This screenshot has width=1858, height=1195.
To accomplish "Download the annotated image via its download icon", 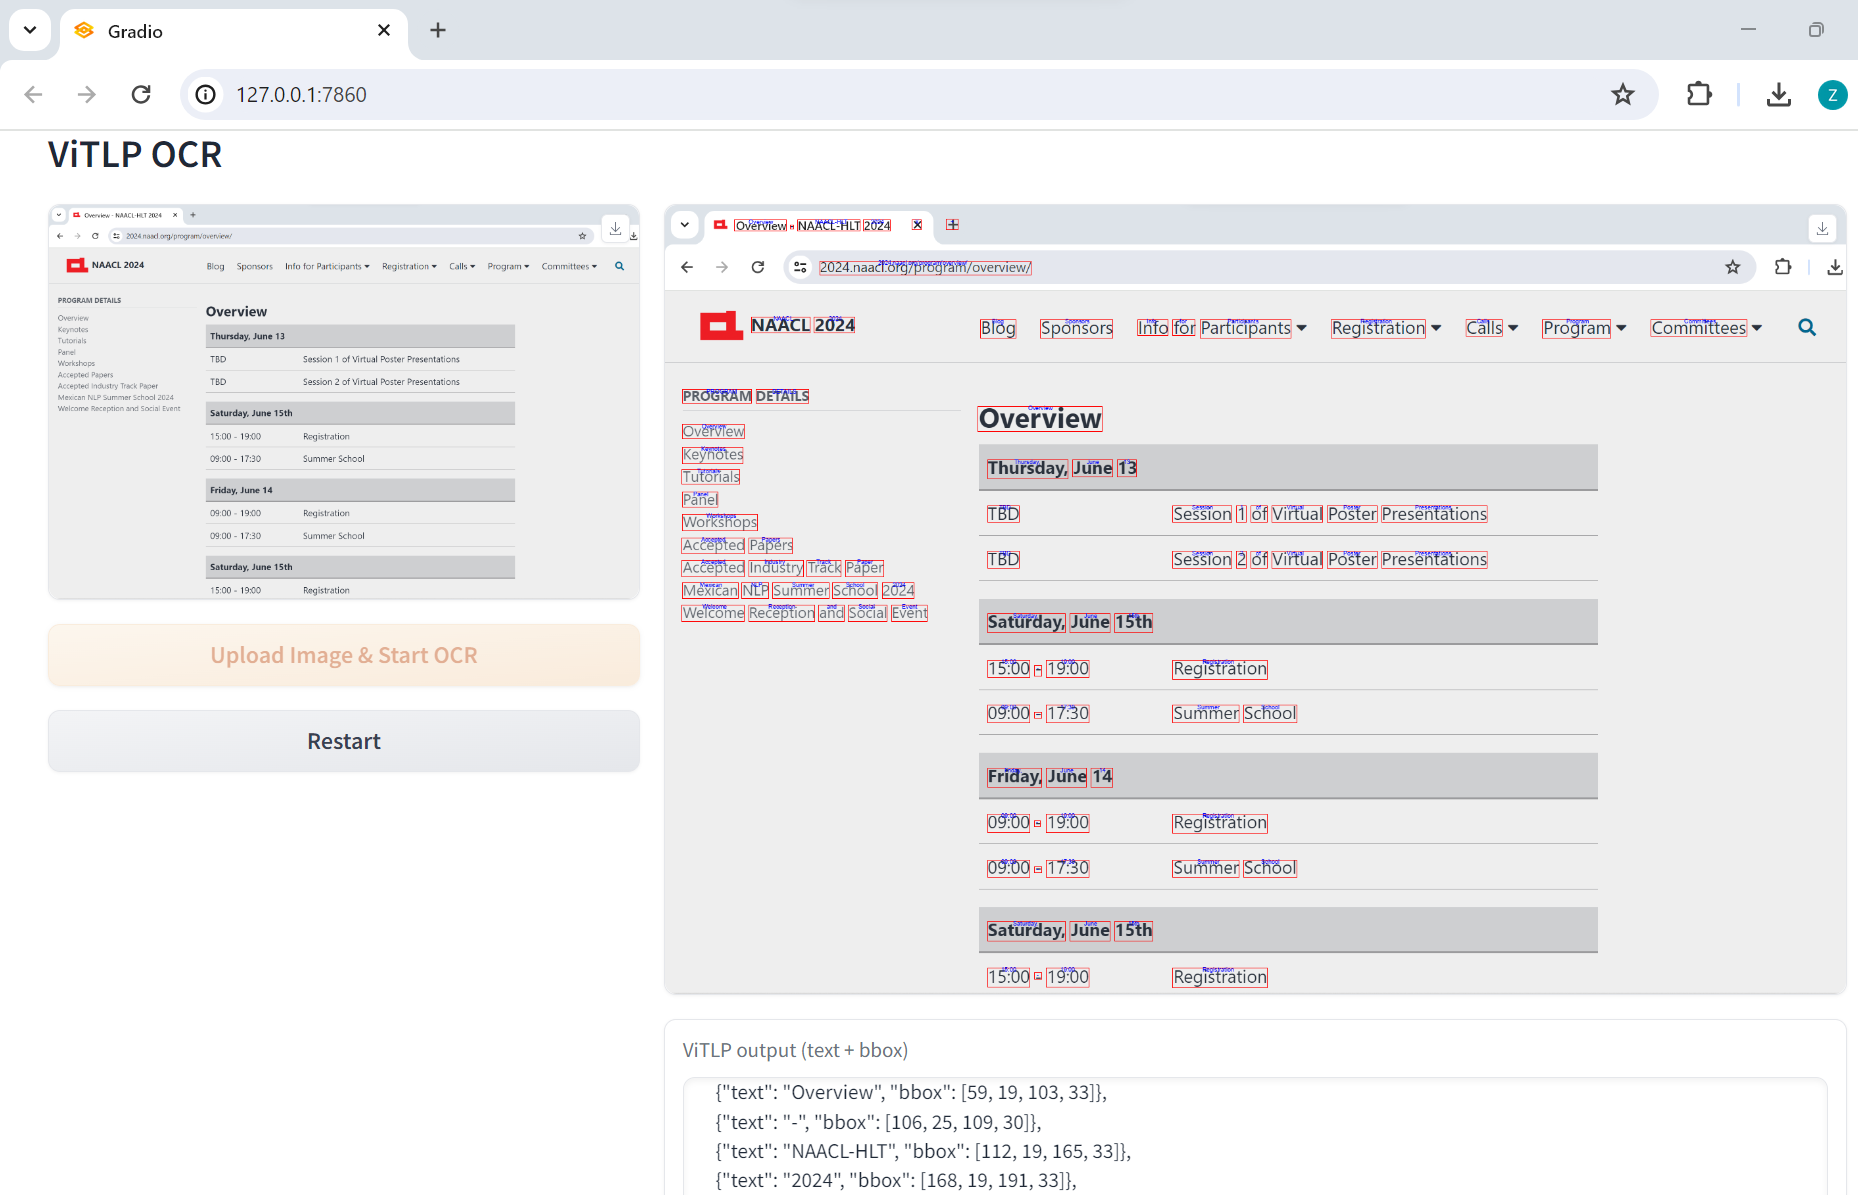I will (1822, 228).
